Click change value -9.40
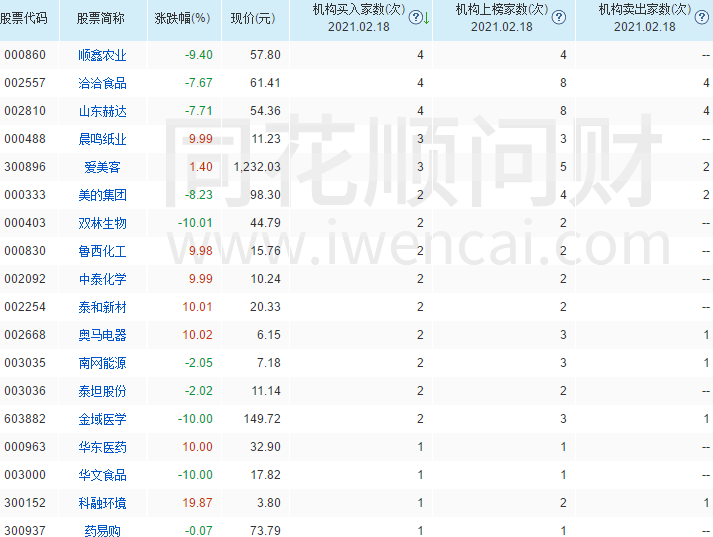The width and height of the screenshot is (713, 537). tap(198, 55)
